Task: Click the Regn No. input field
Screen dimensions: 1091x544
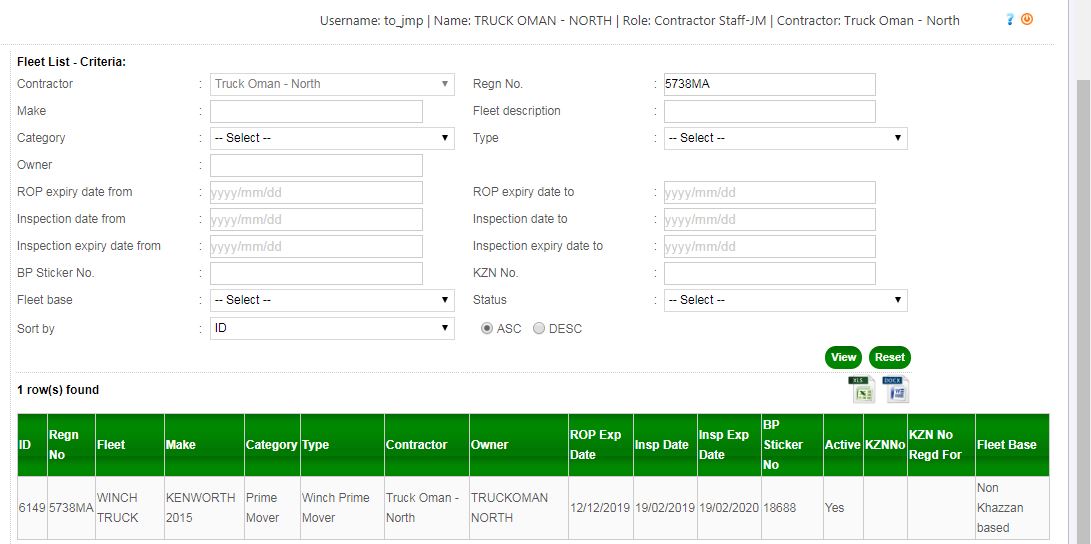Action: tap(769, 84)
